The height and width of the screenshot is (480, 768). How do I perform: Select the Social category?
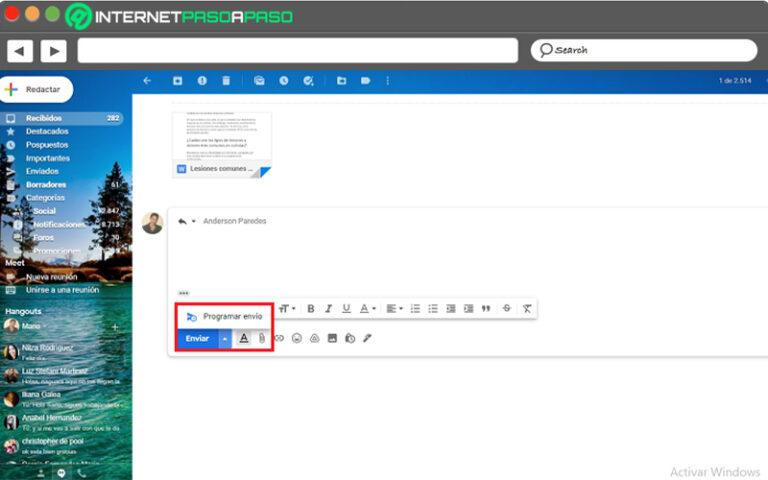(45, 211)
